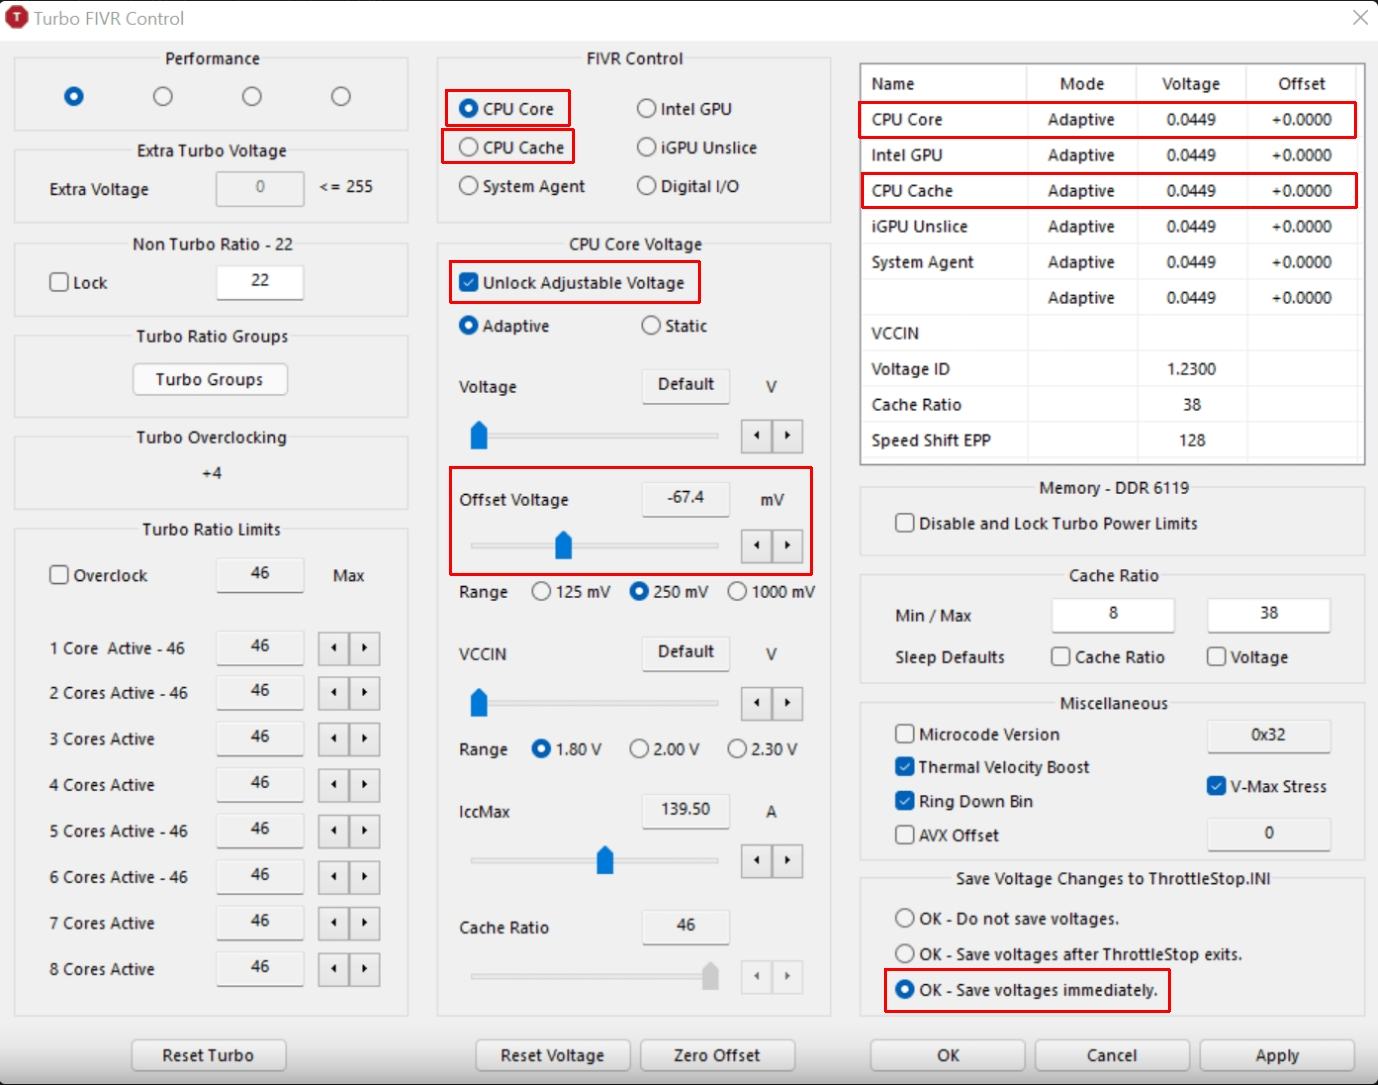Open the Turbo Groups dialog
Screen dimensions: 1378x1085
click(x=210, y=379)
